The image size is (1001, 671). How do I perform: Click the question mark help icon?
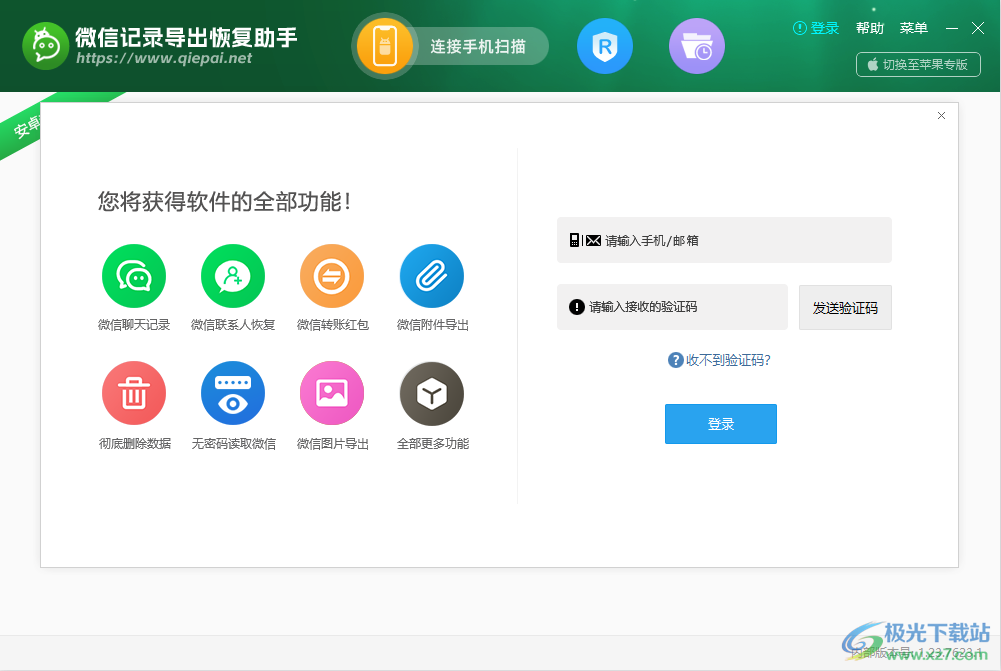675,360
